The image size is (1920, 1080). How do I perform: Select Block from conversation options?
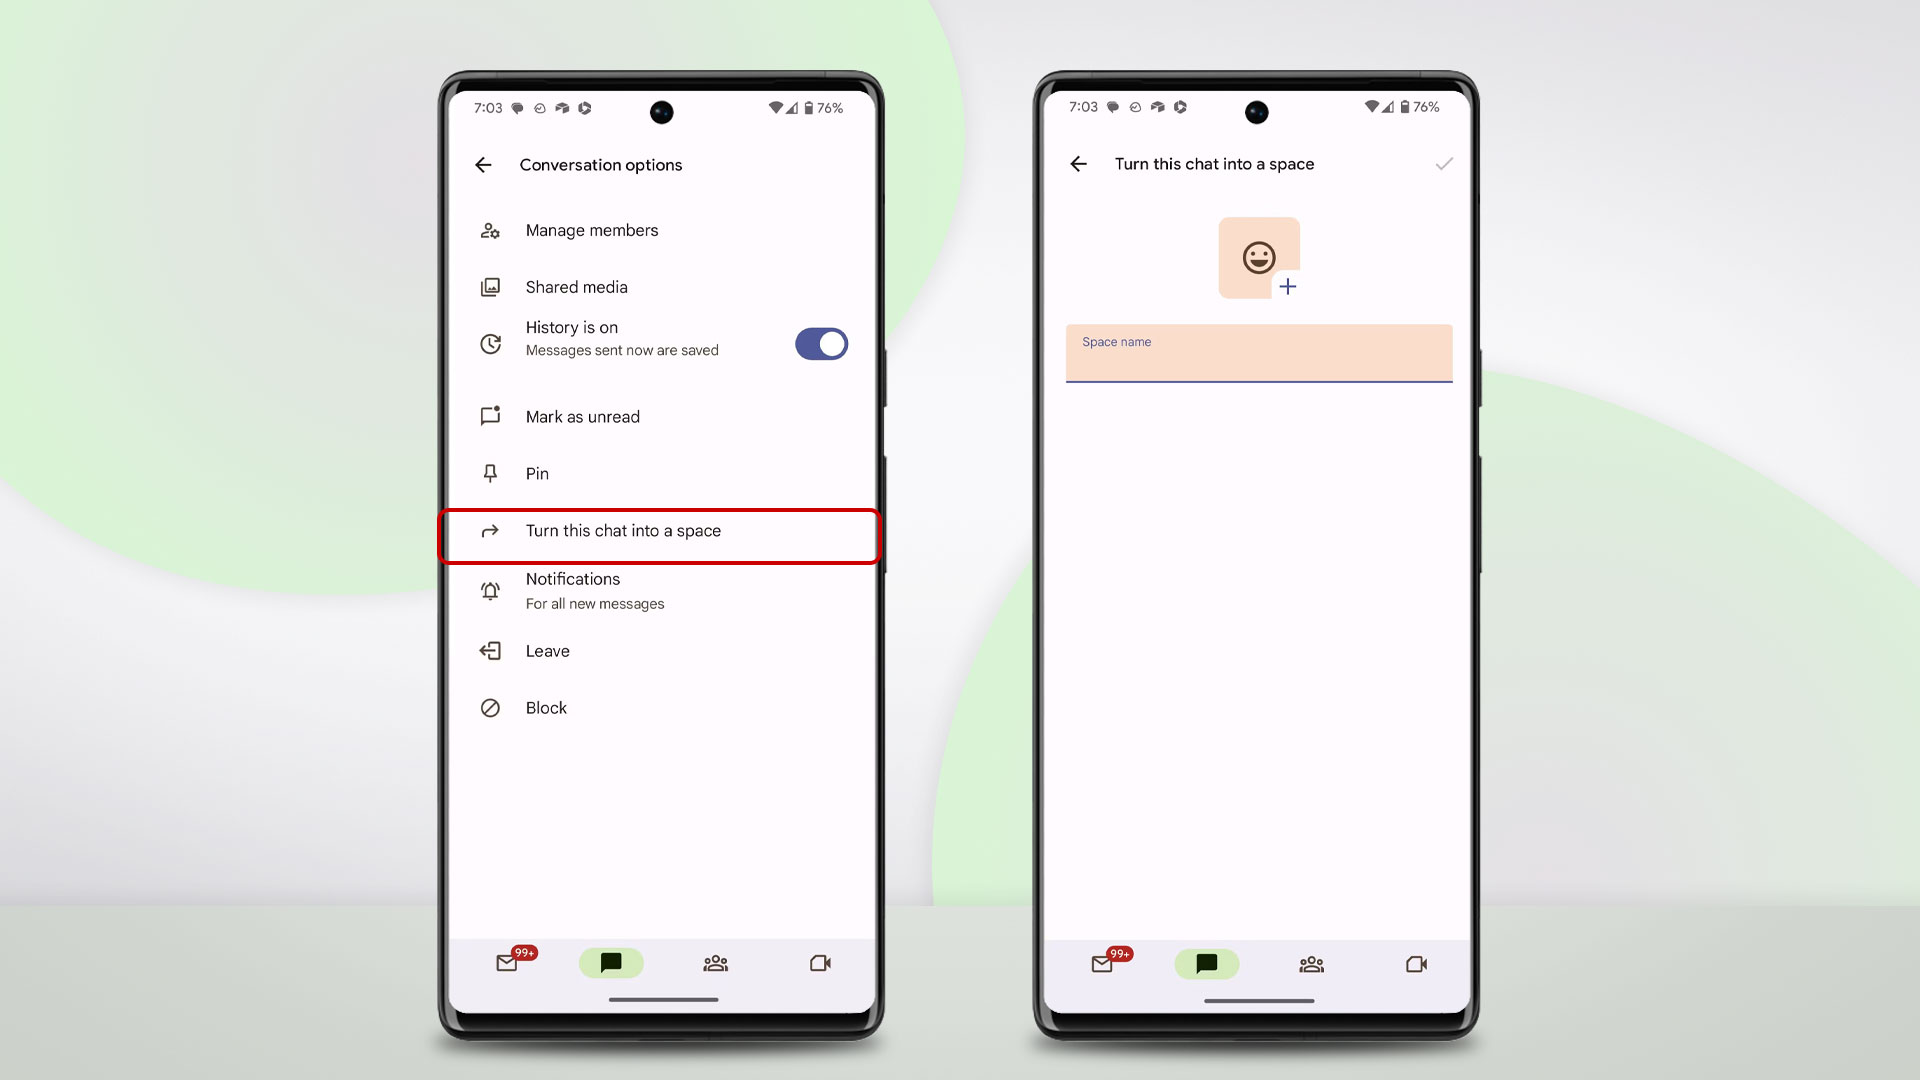[546, 707]
